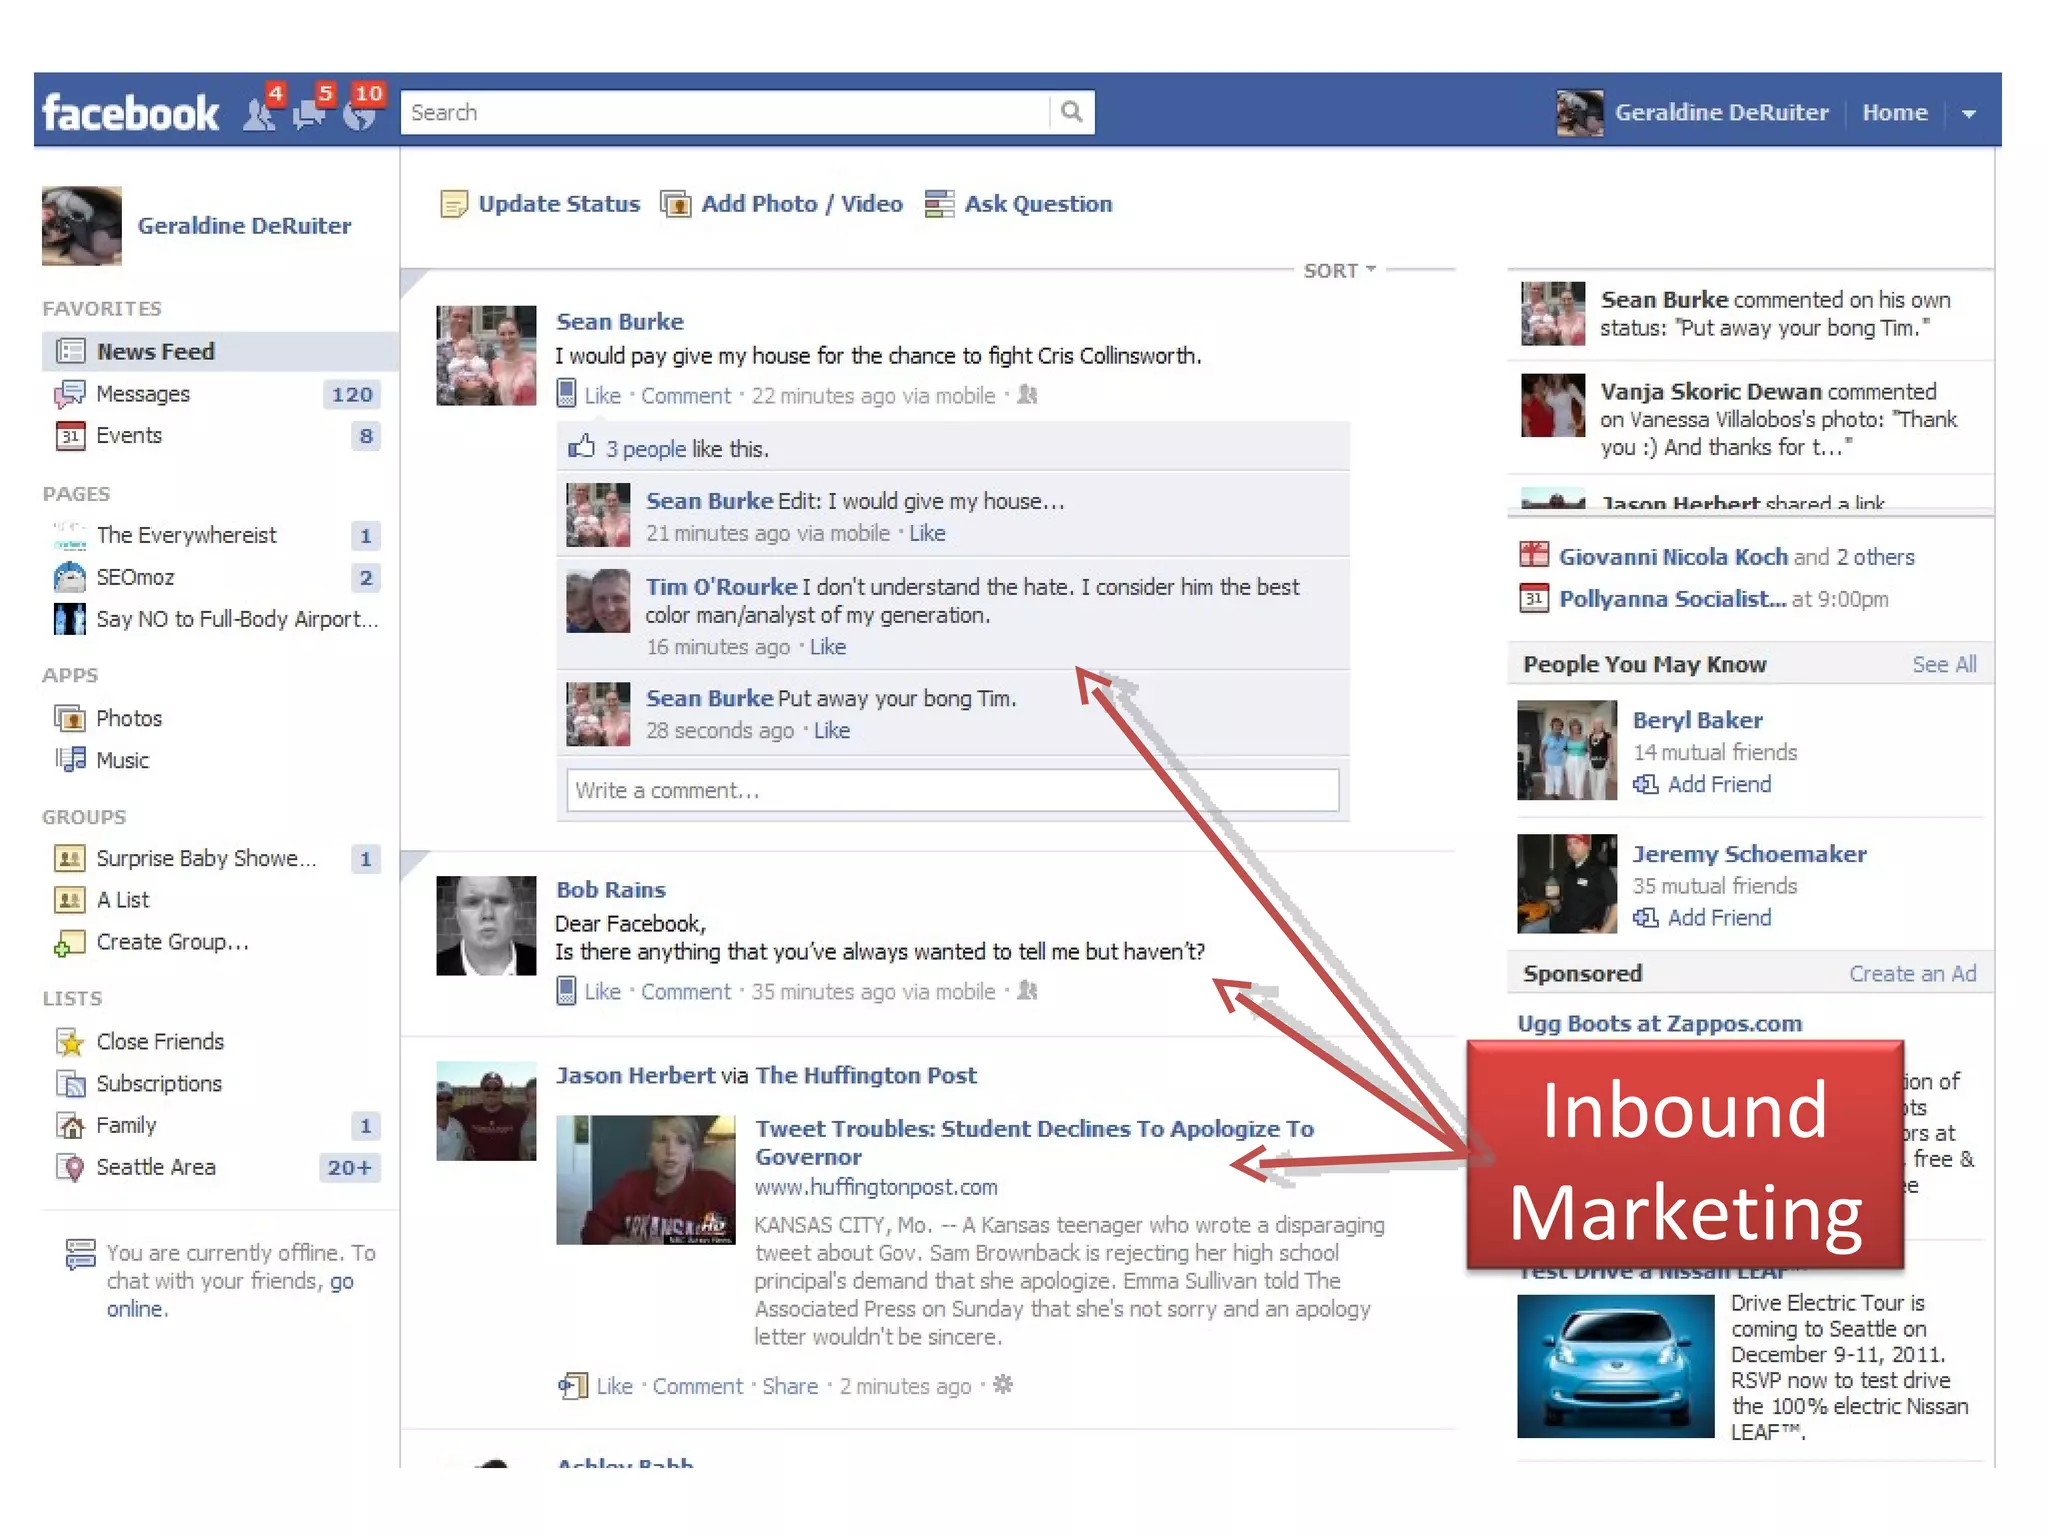Click in the Search field
The height and width of the screenshot is (1536, 2048).
point(725,112)
